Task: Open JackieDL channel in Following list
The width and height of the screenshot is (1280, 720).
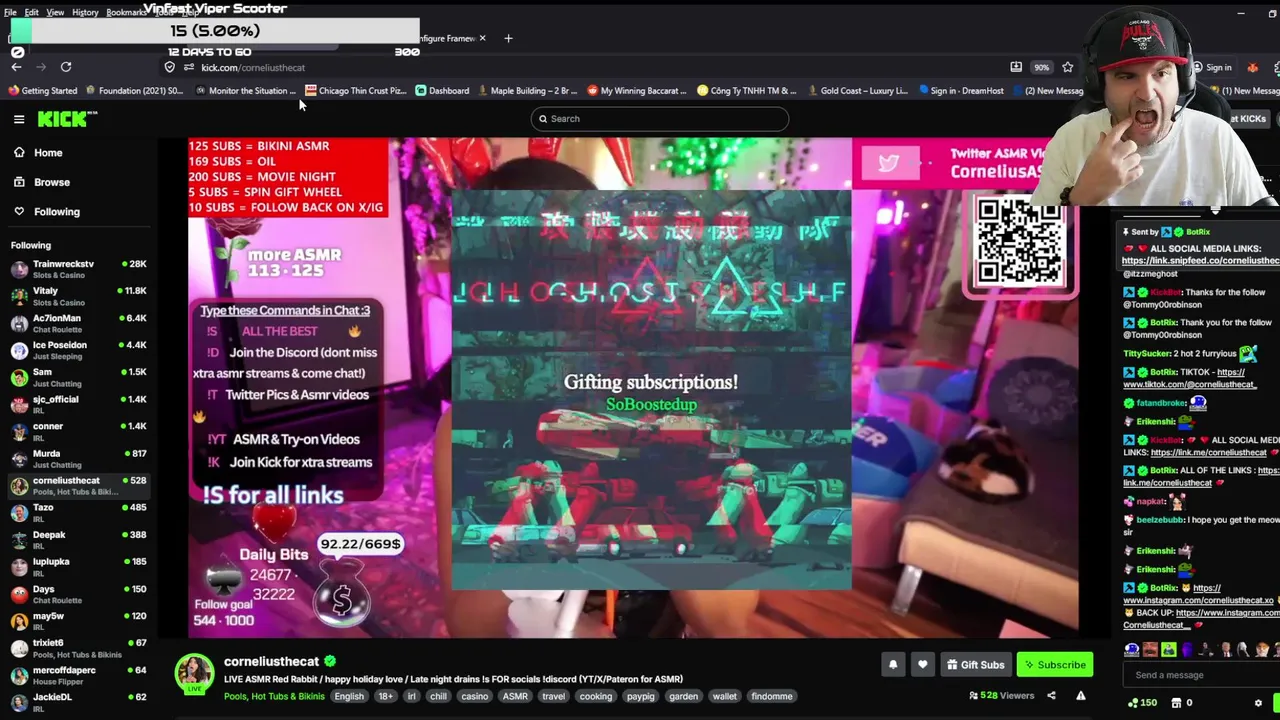Action: [x=78, y=702]
